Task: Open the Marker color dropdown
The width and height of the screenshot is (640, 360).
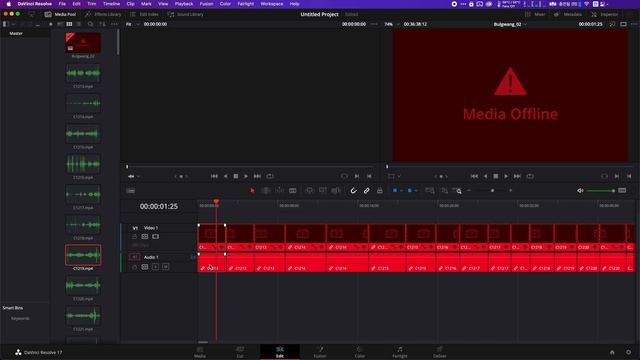Action: [x=416, y=191]
